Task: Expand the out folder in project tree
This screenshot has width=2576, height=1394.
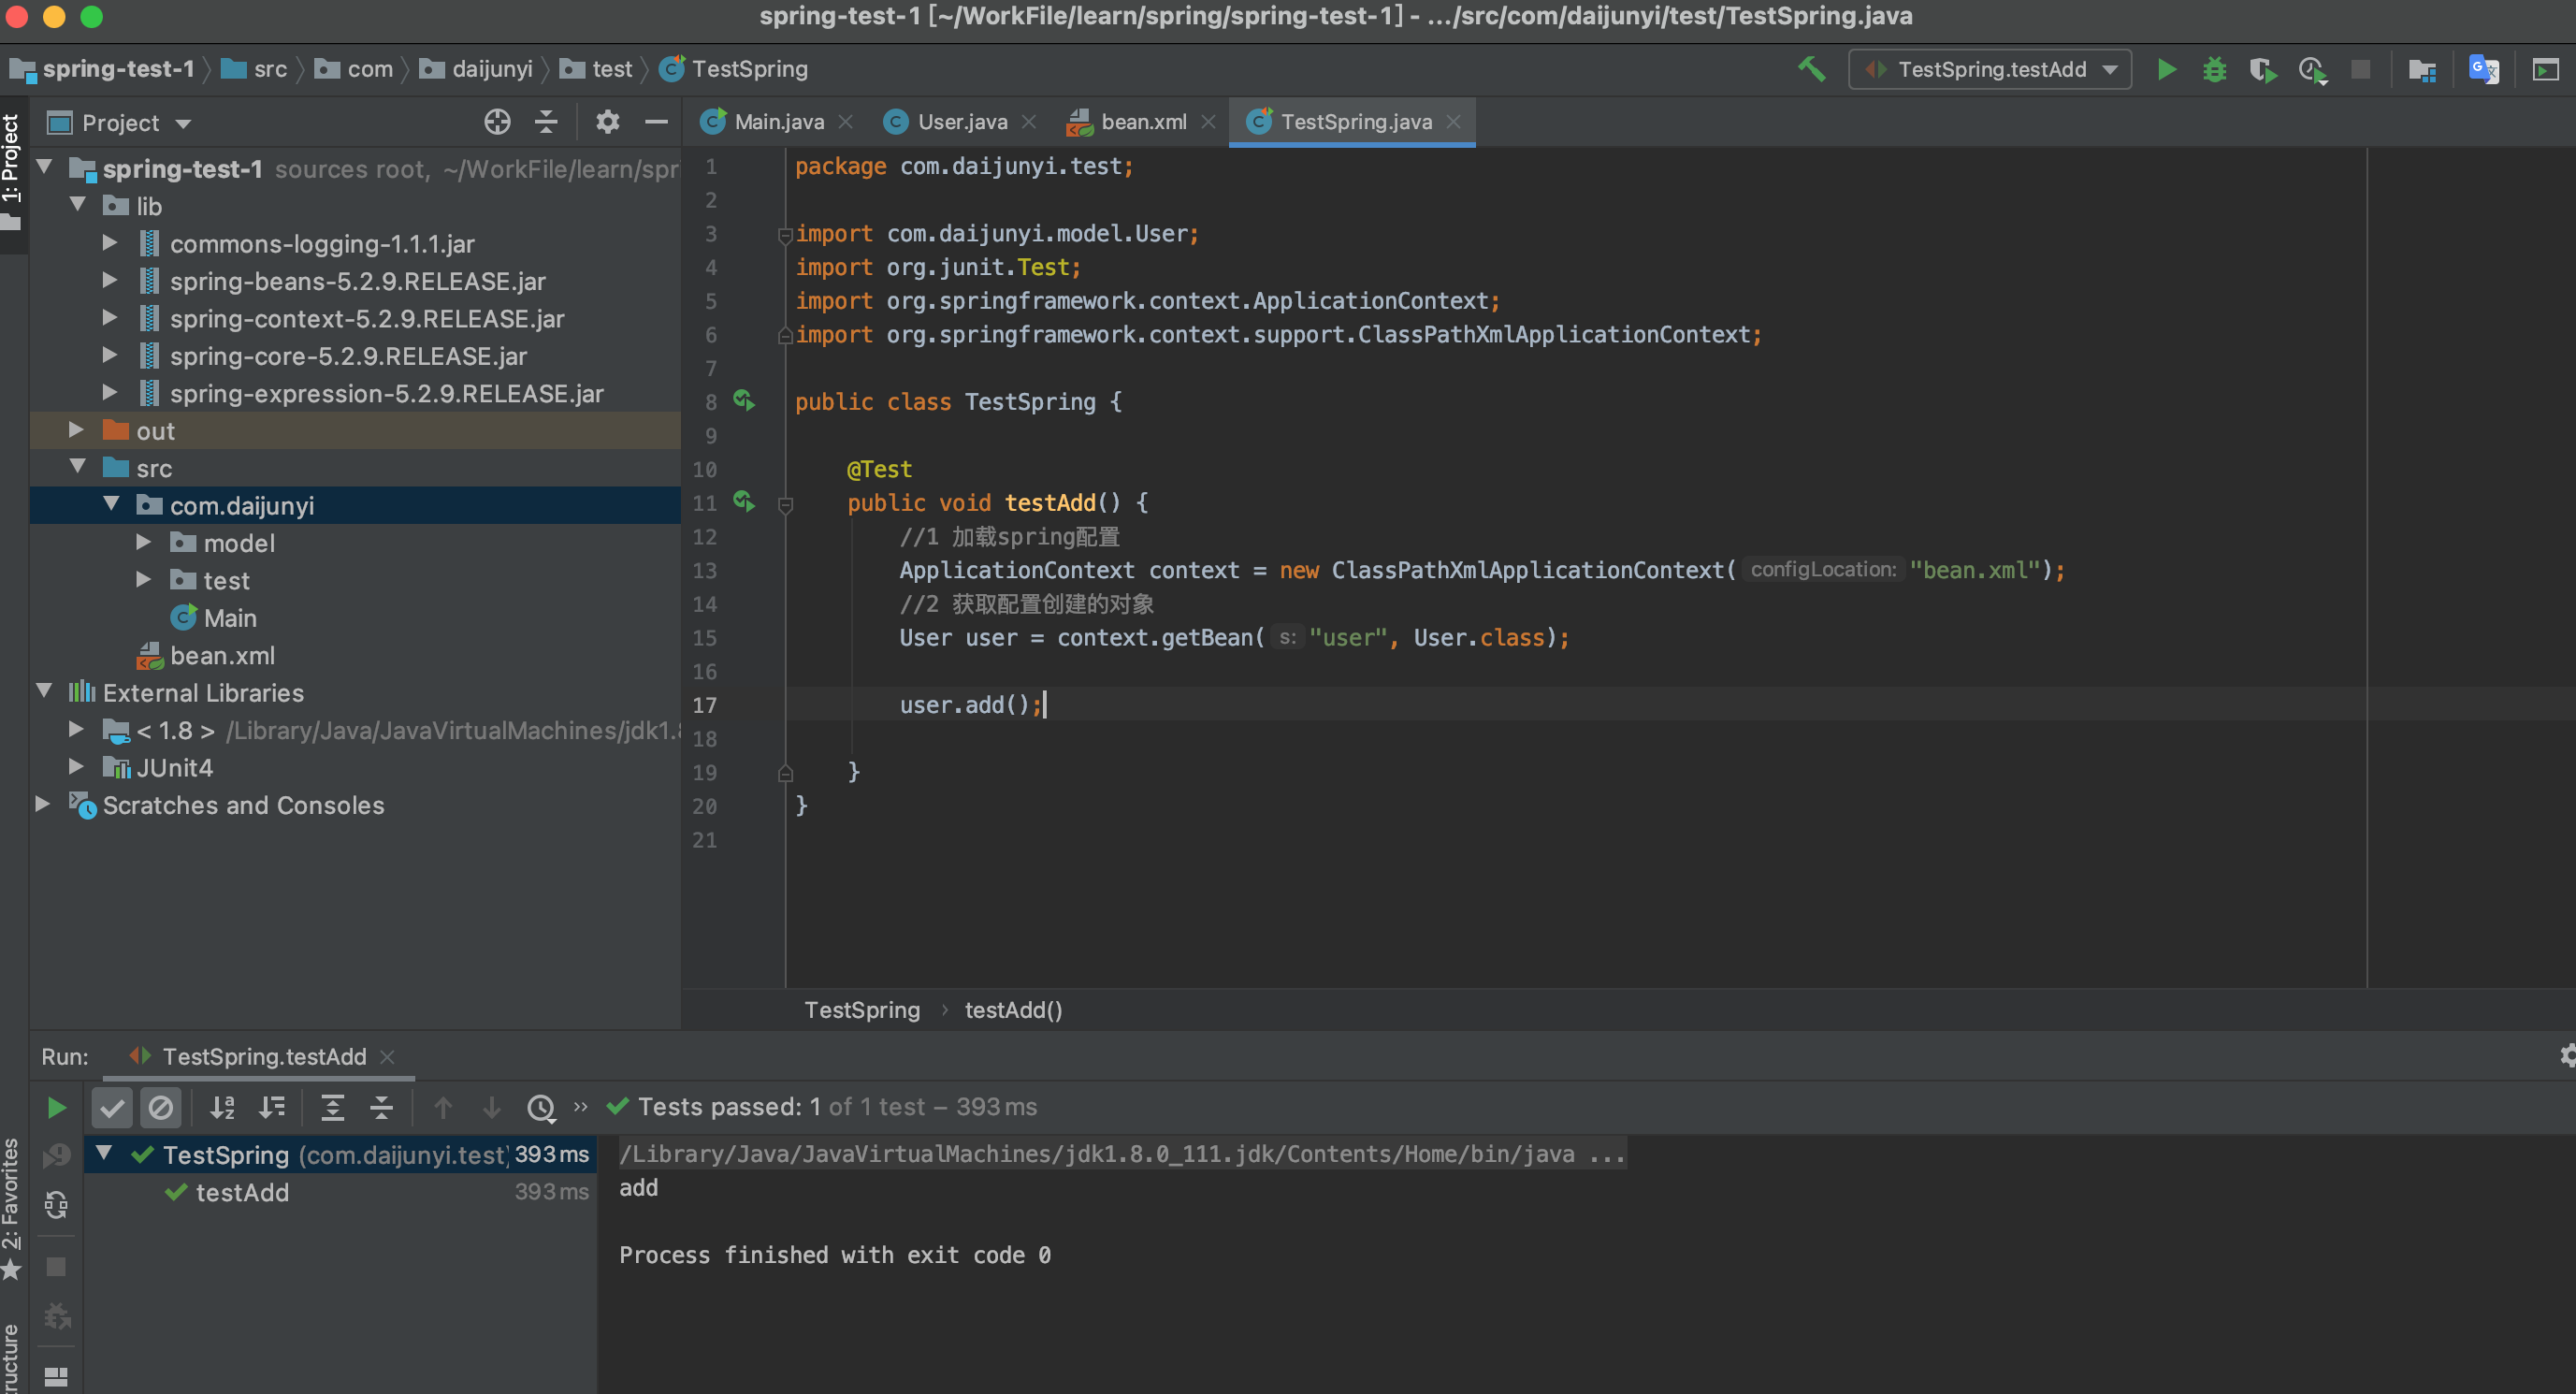Action: click(x=76, y=430)
